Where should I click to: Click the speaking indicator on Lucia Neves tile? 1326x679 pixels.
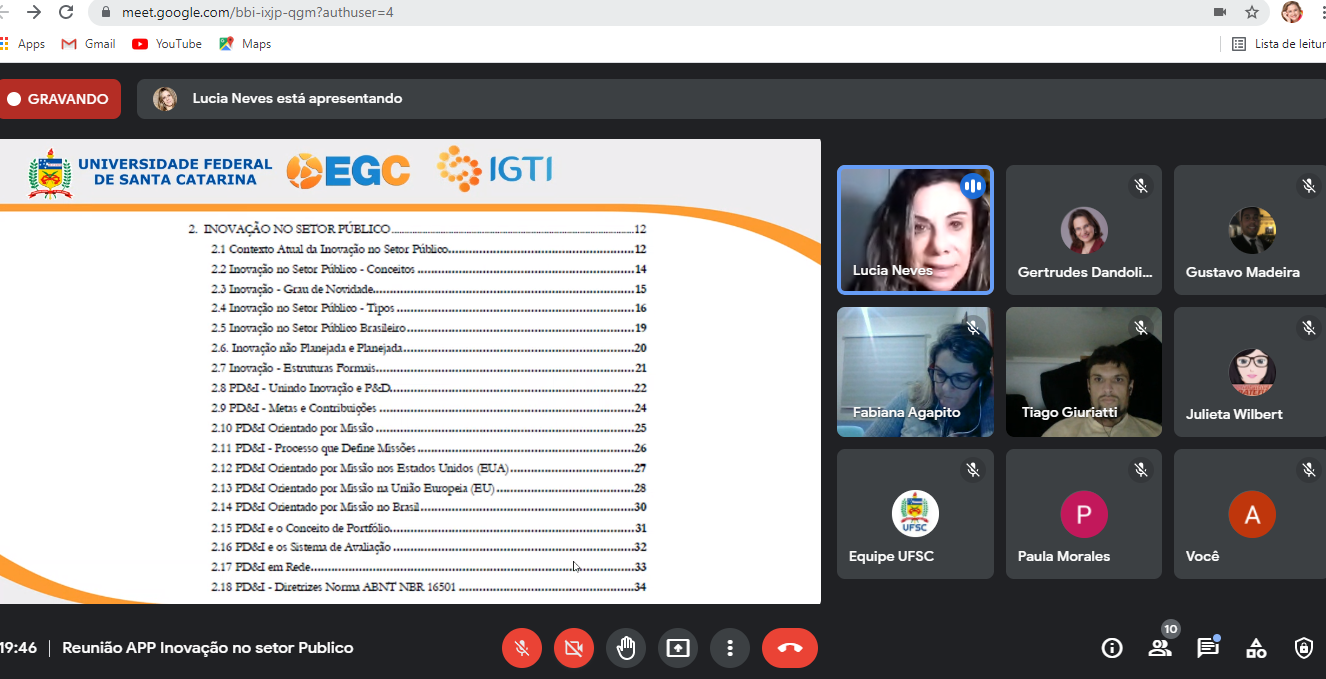[x=972, y=186]
